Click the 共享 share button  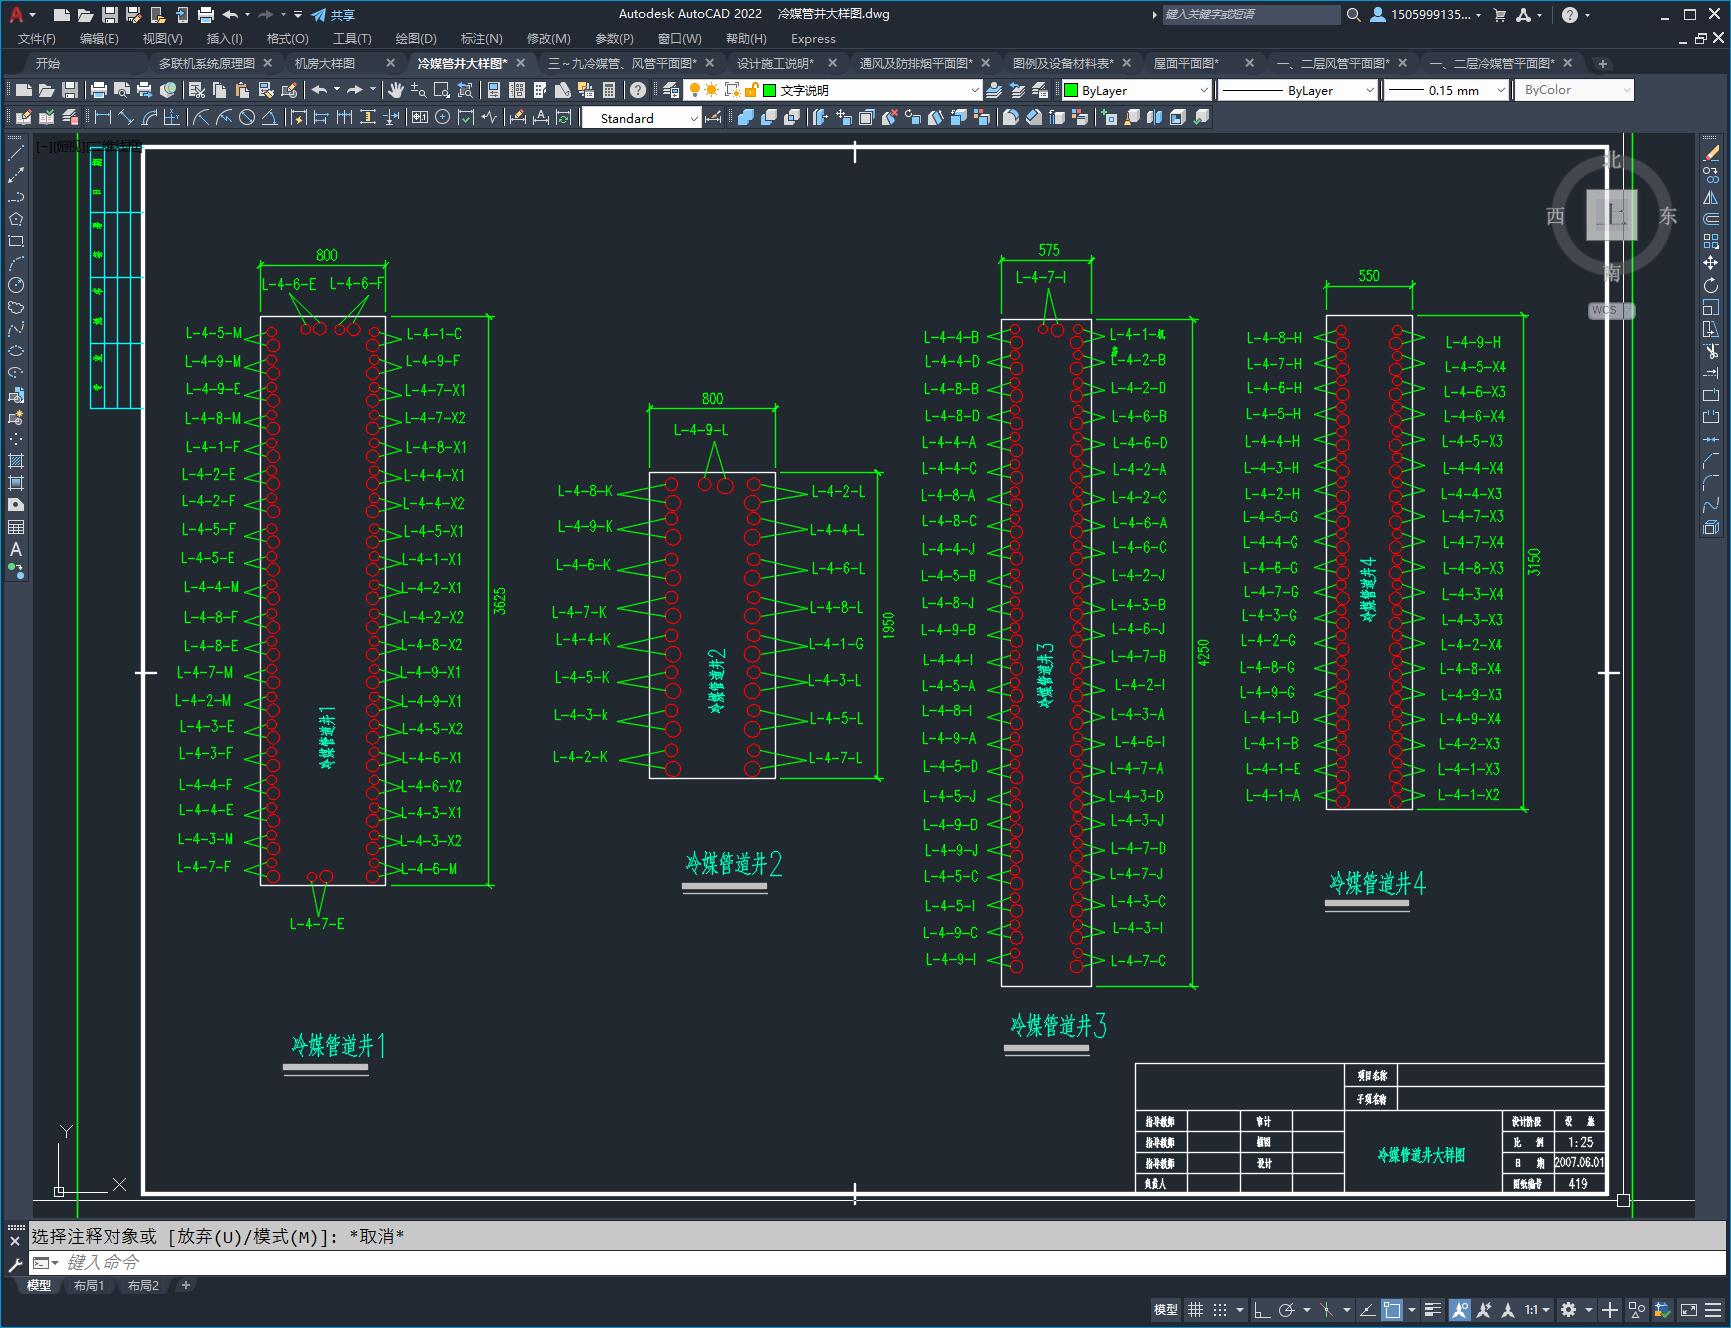click(333, 15)
